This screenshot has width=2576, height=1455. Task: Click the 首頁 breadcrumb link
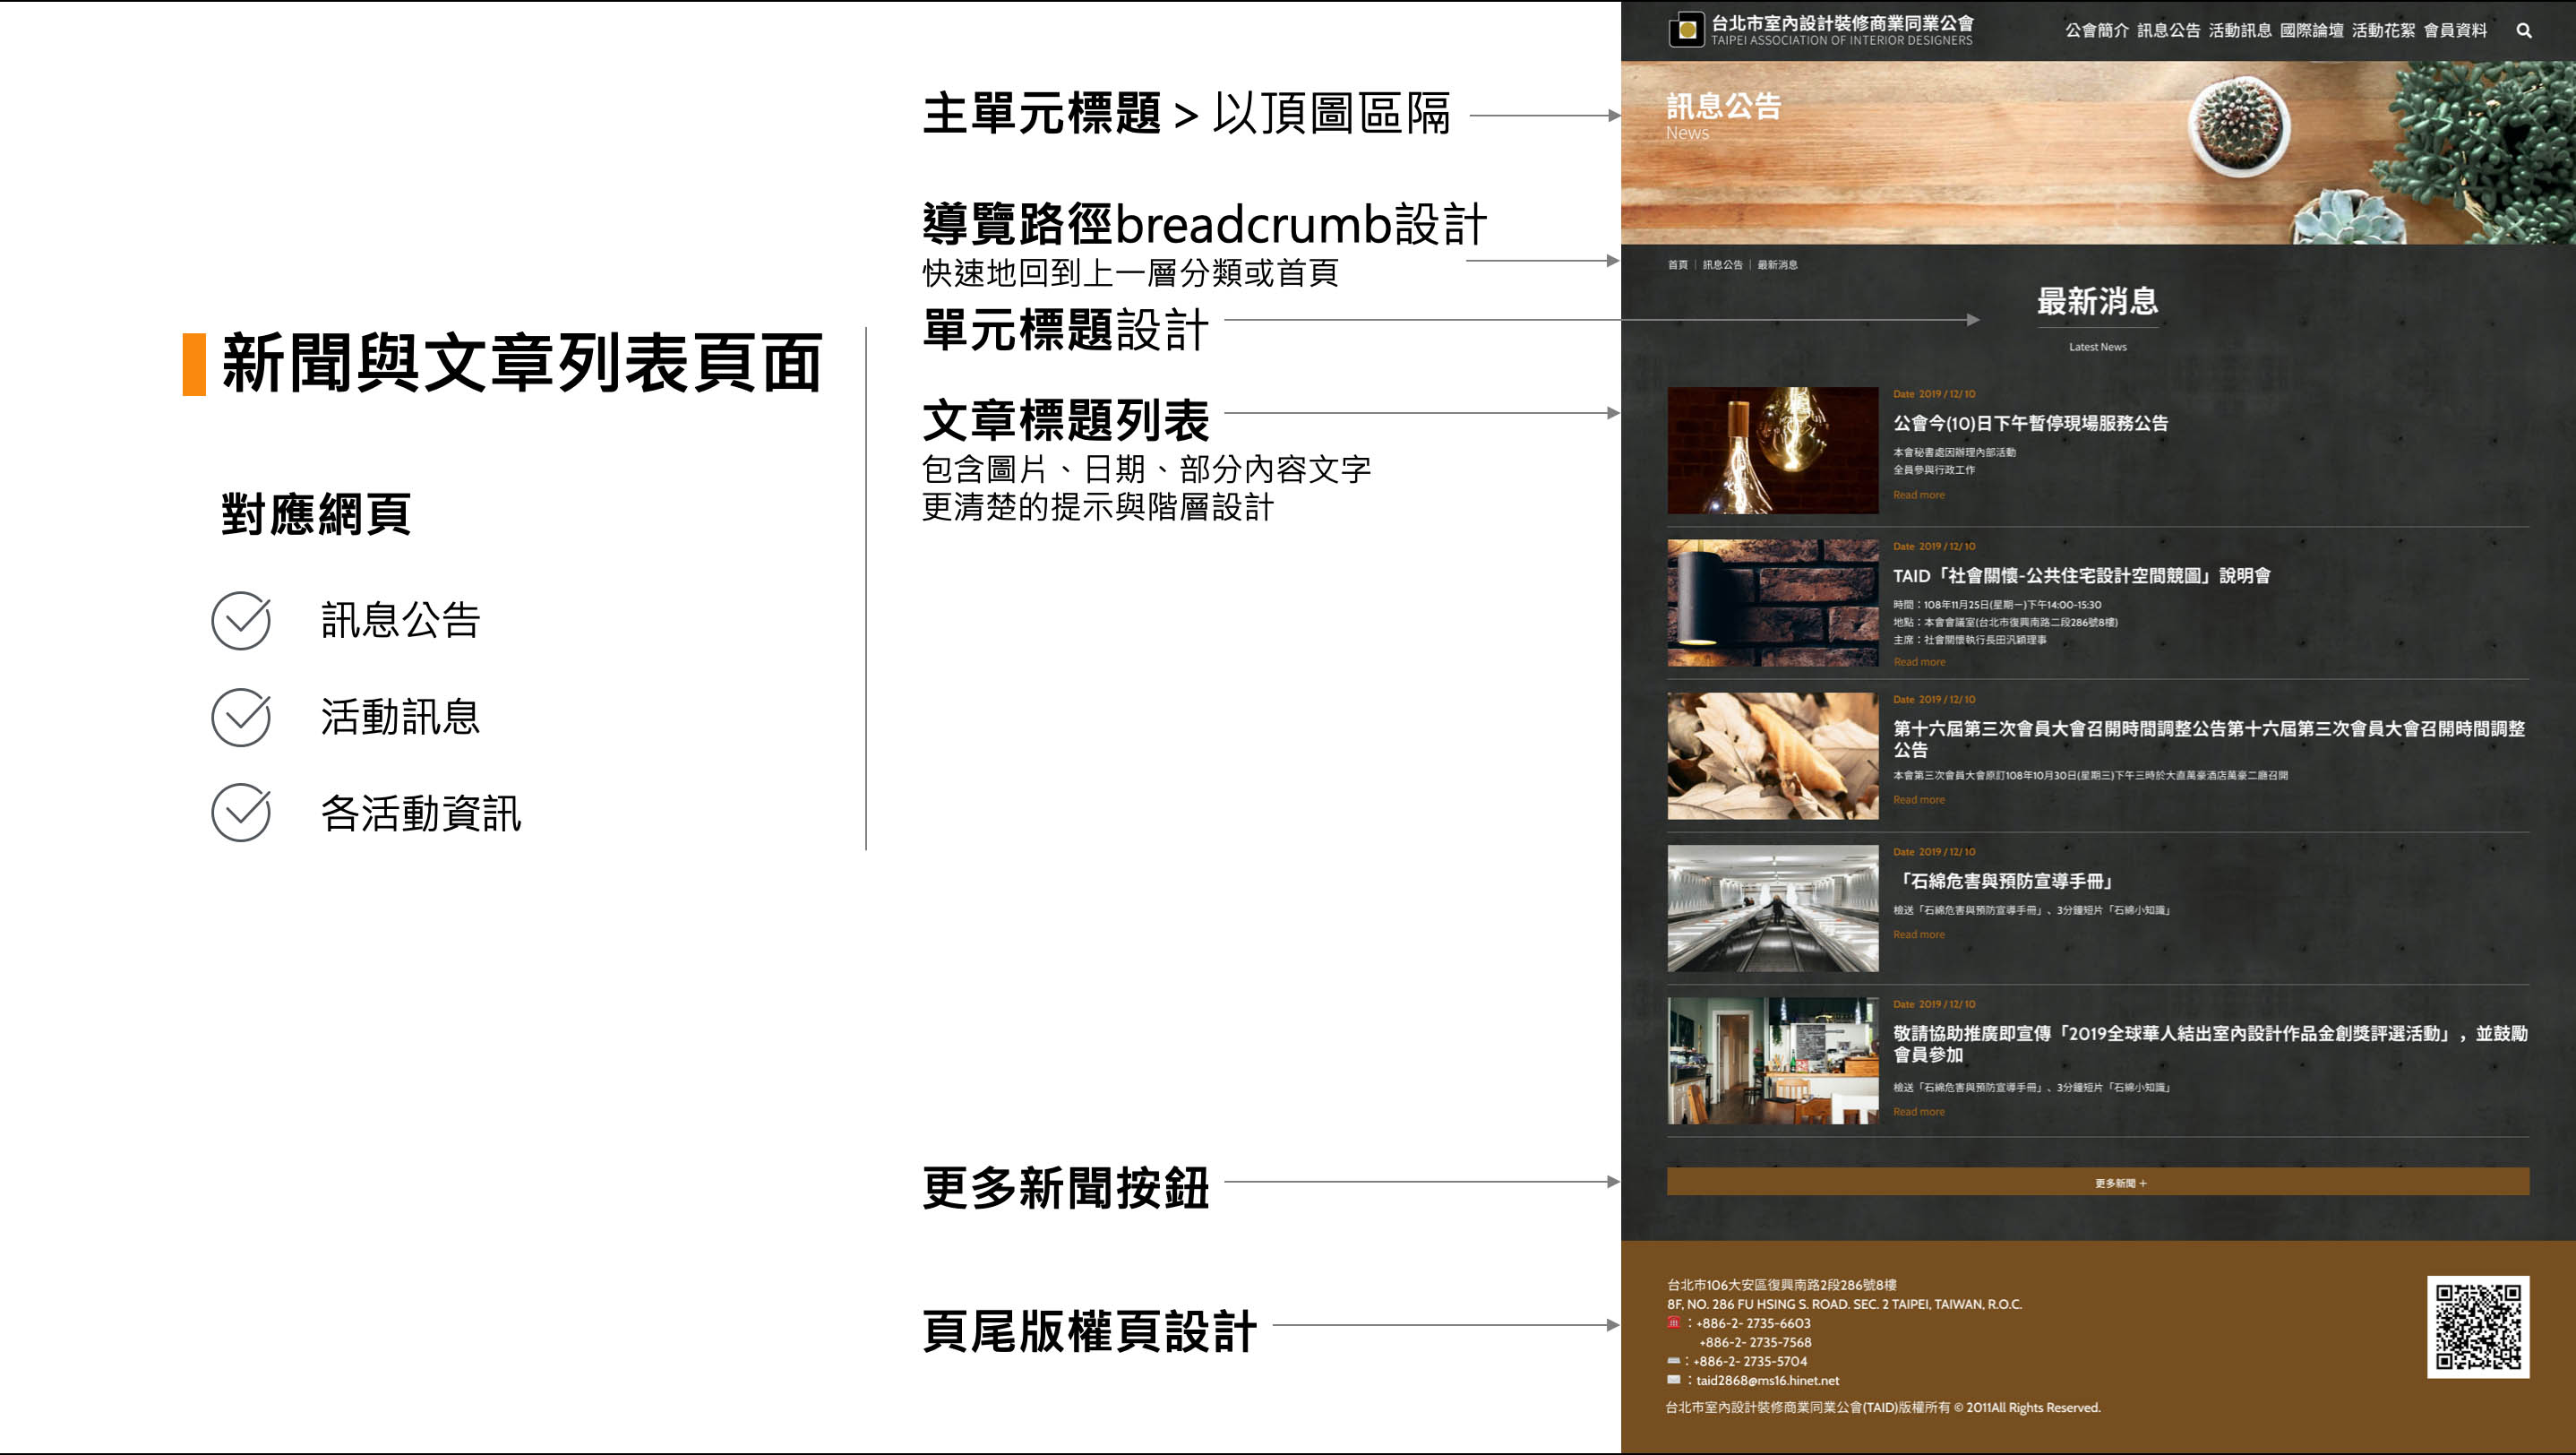(x=1677, y=265)
